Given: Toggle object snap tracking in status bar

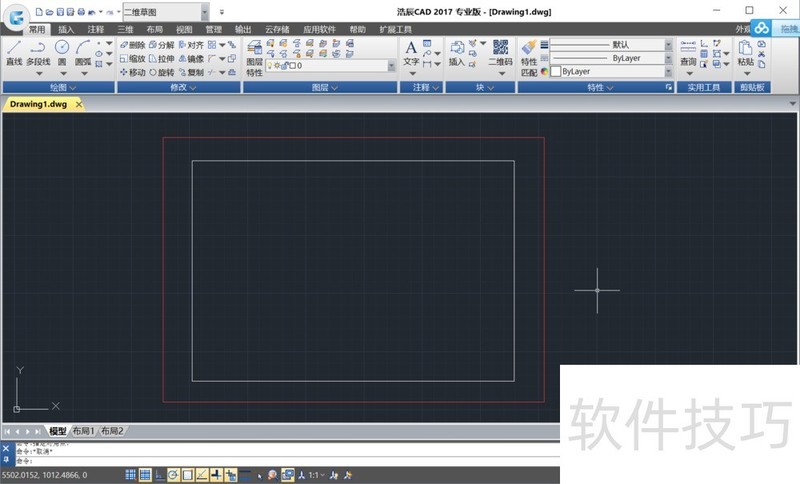Looking at the screenshot, I should click(202, 475).
